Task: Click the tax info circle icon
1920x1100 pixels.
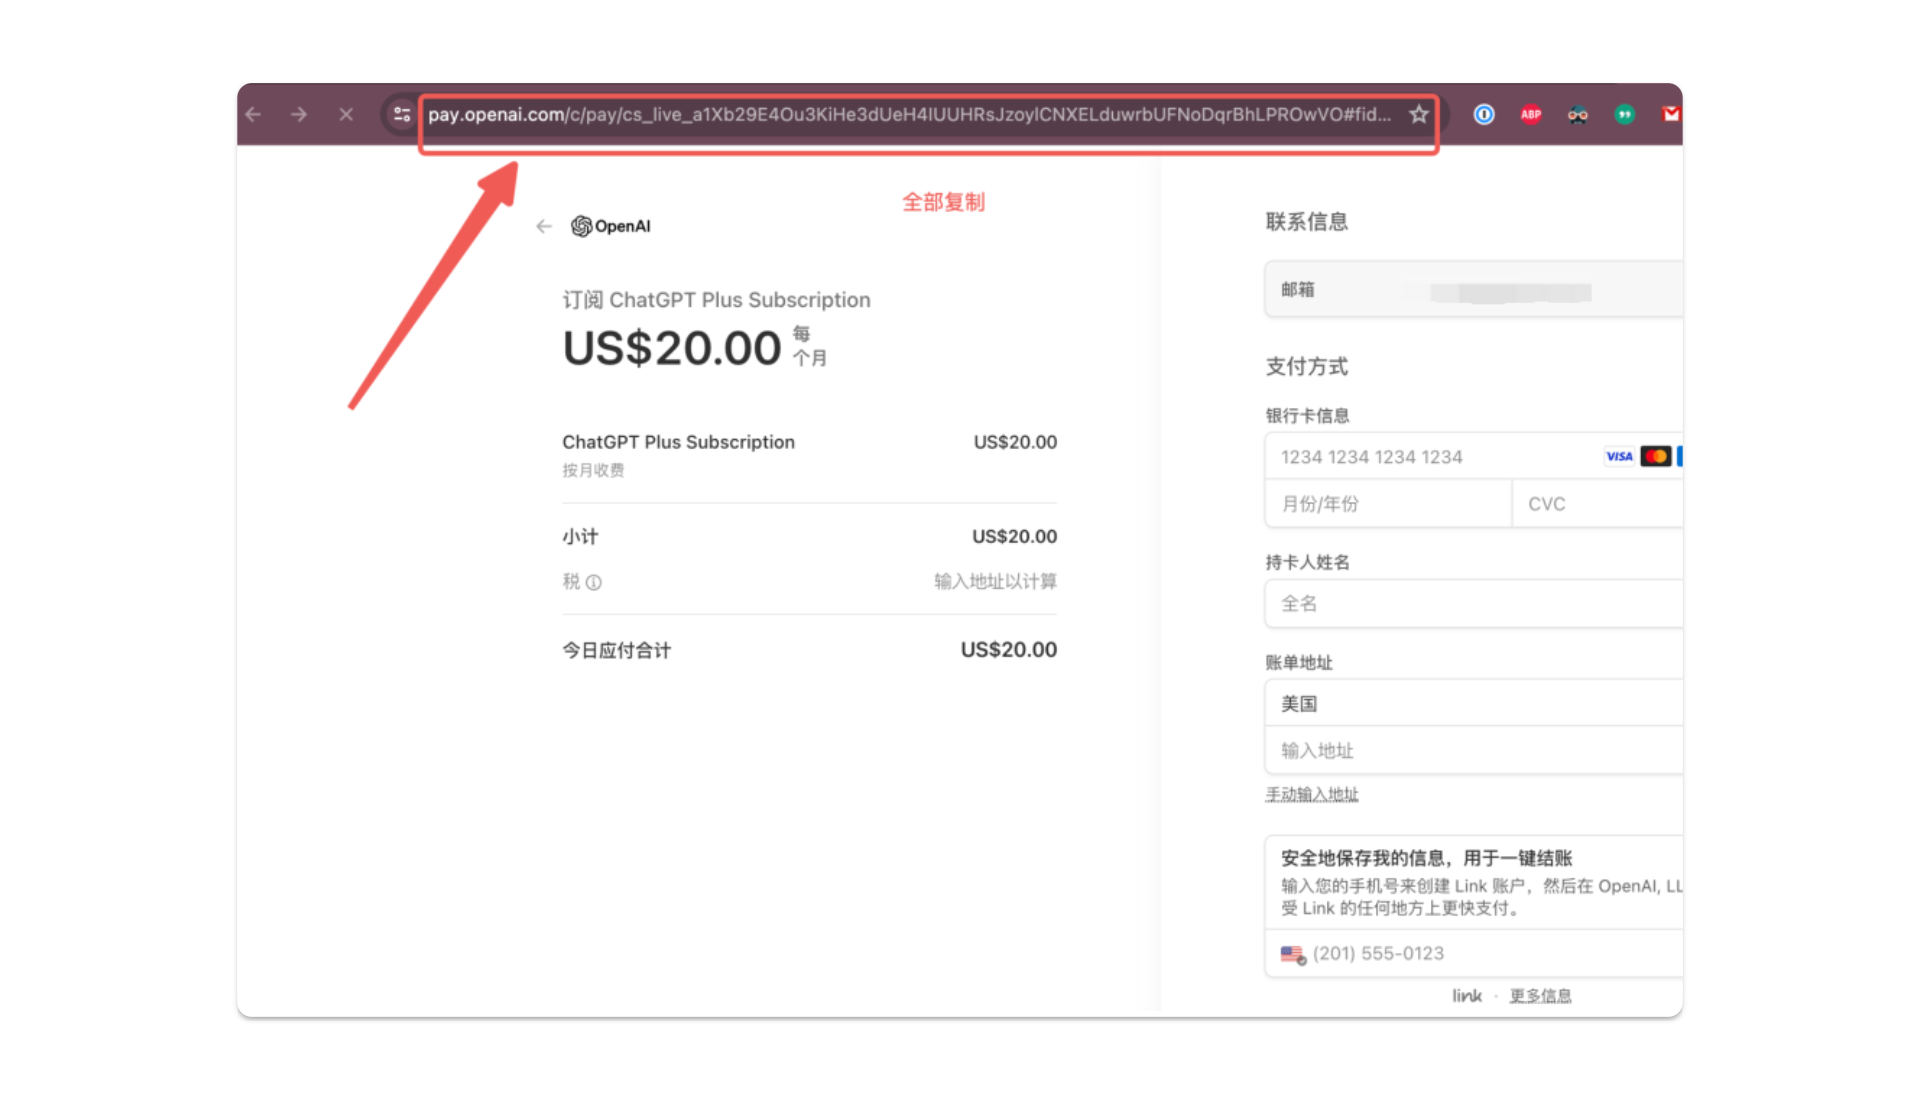Action: coord(594,582)
